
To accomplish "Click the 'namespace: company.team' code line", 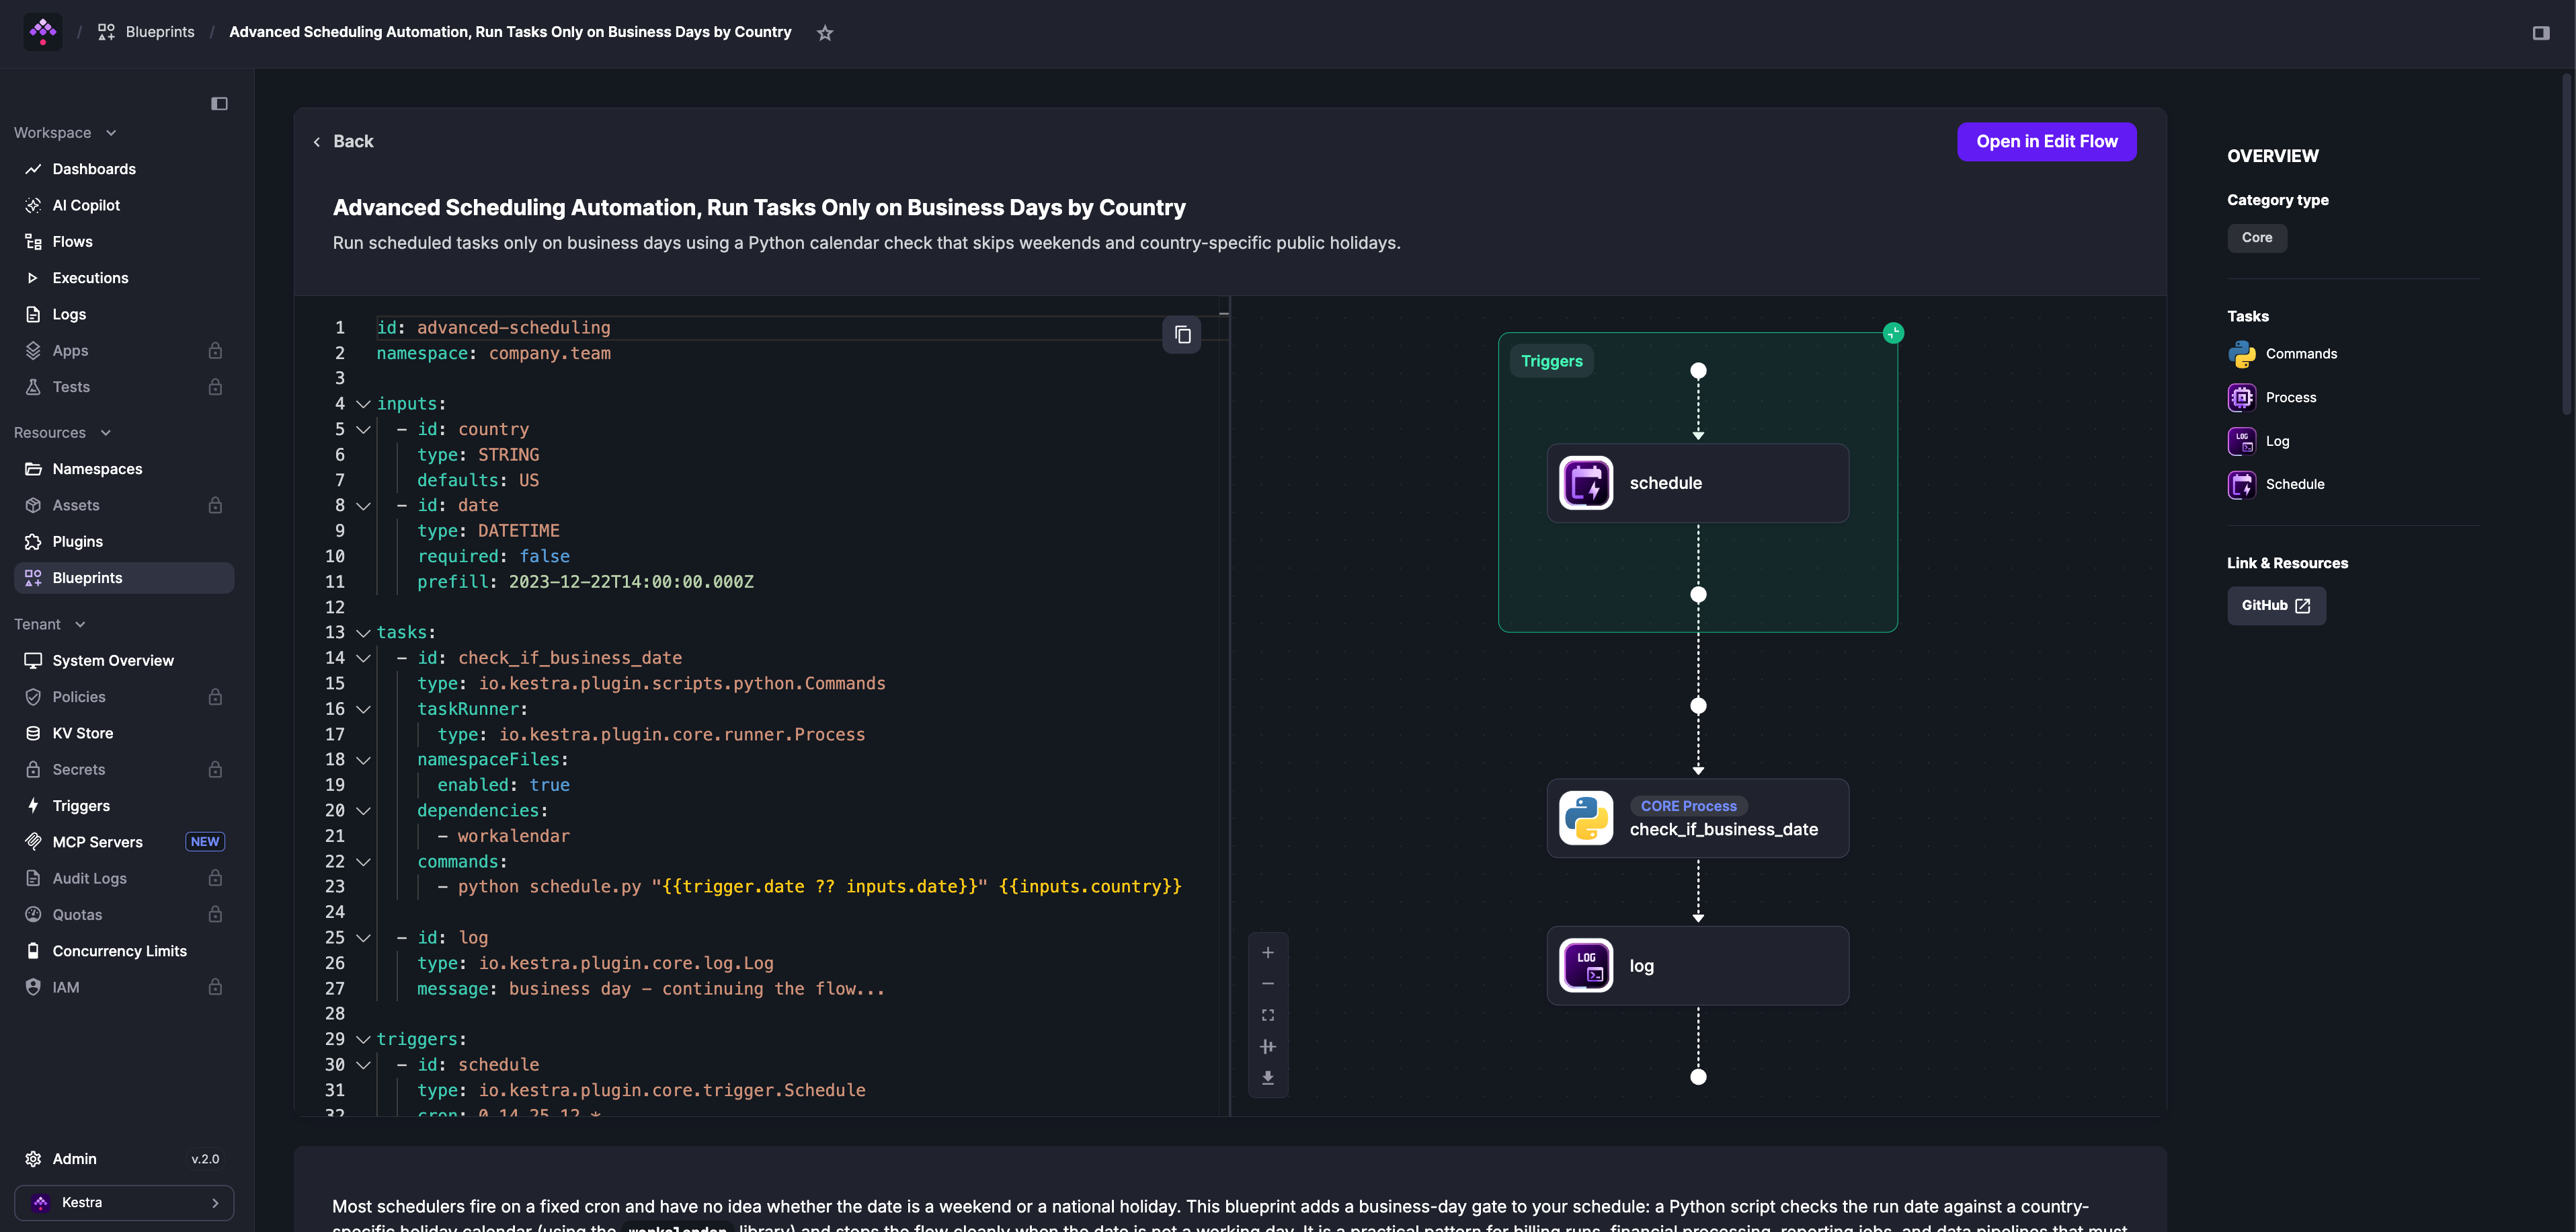I will point(493,353).
